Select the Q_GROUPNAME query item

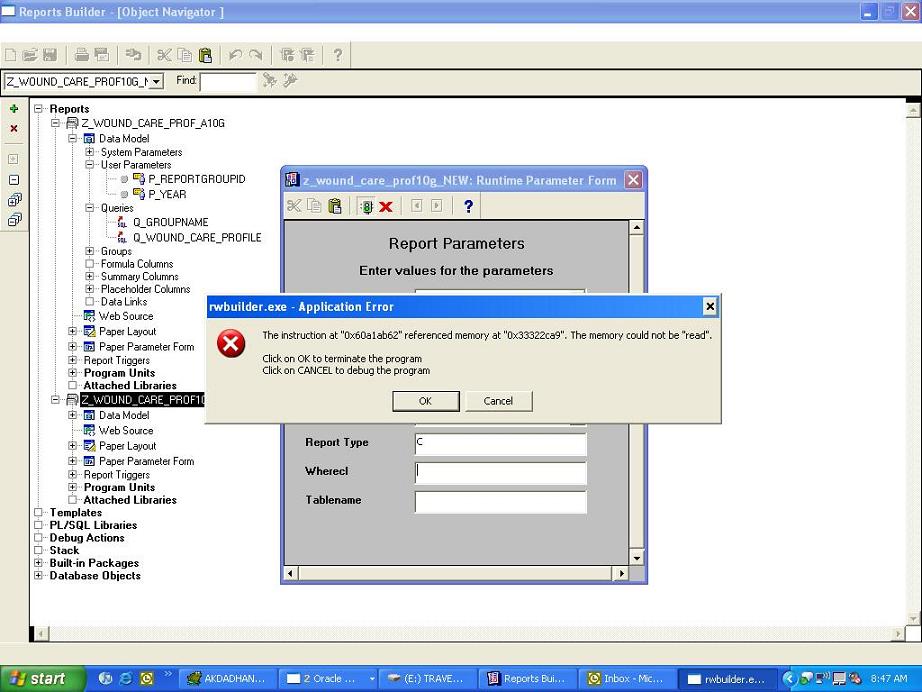click(x=170, y=222)
